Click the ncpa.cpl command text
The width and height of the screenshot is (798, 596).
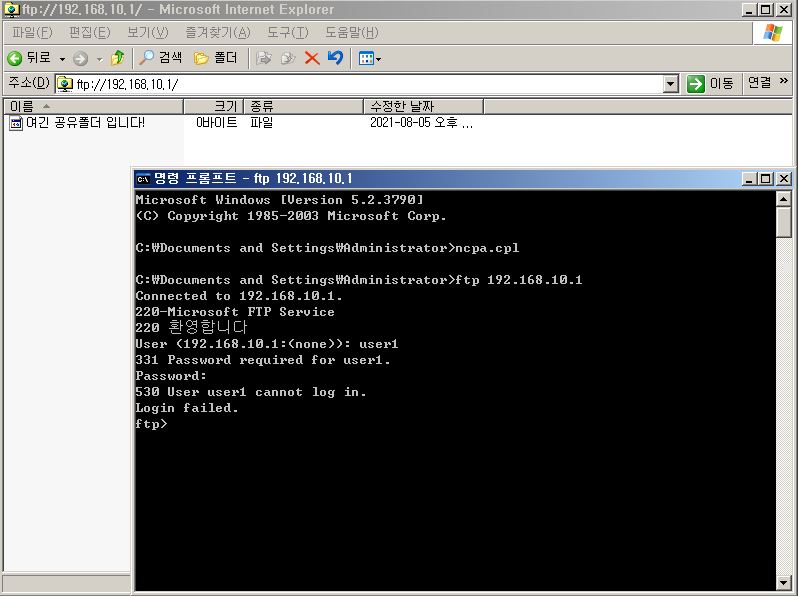(487, 248)
